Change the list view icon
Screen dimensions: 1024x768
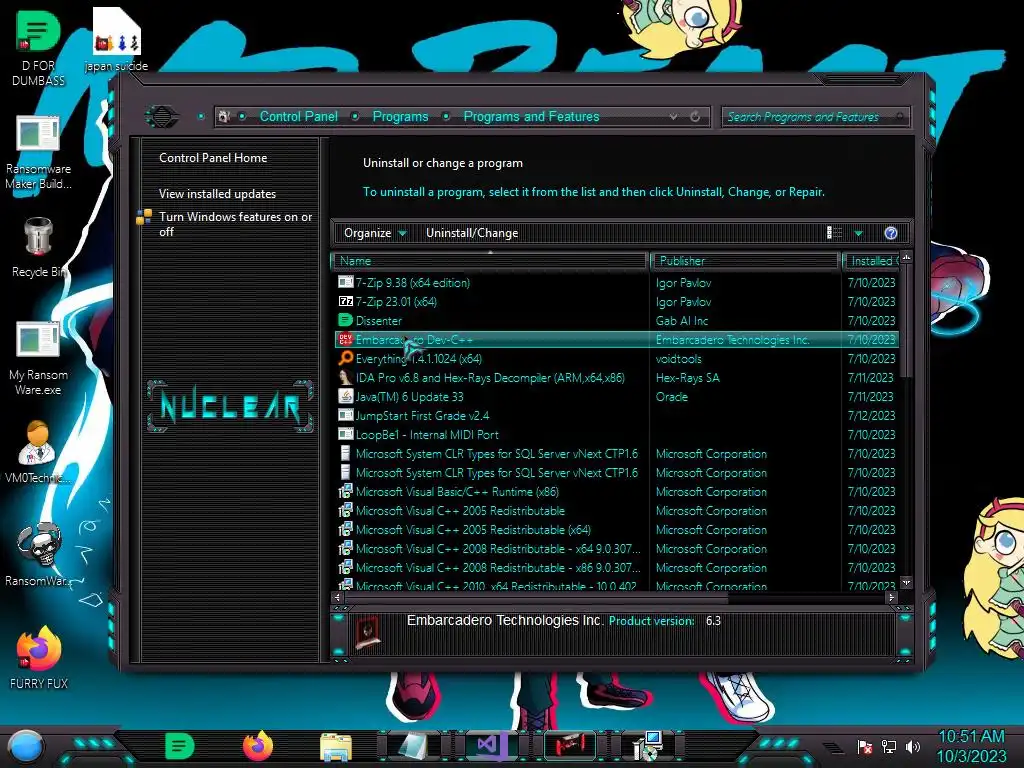click(835, 233)
